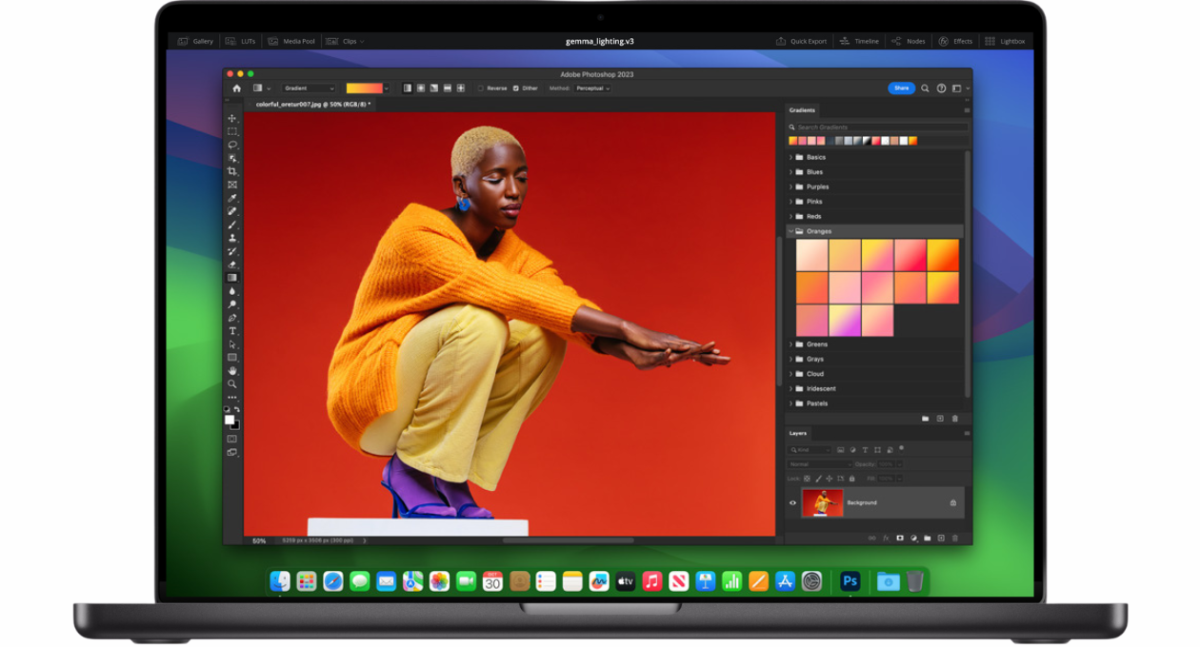Viewport: 1200px width, 648px height.
Task: Choose the Diamond gradient style button
Action: tap(460, 88)
